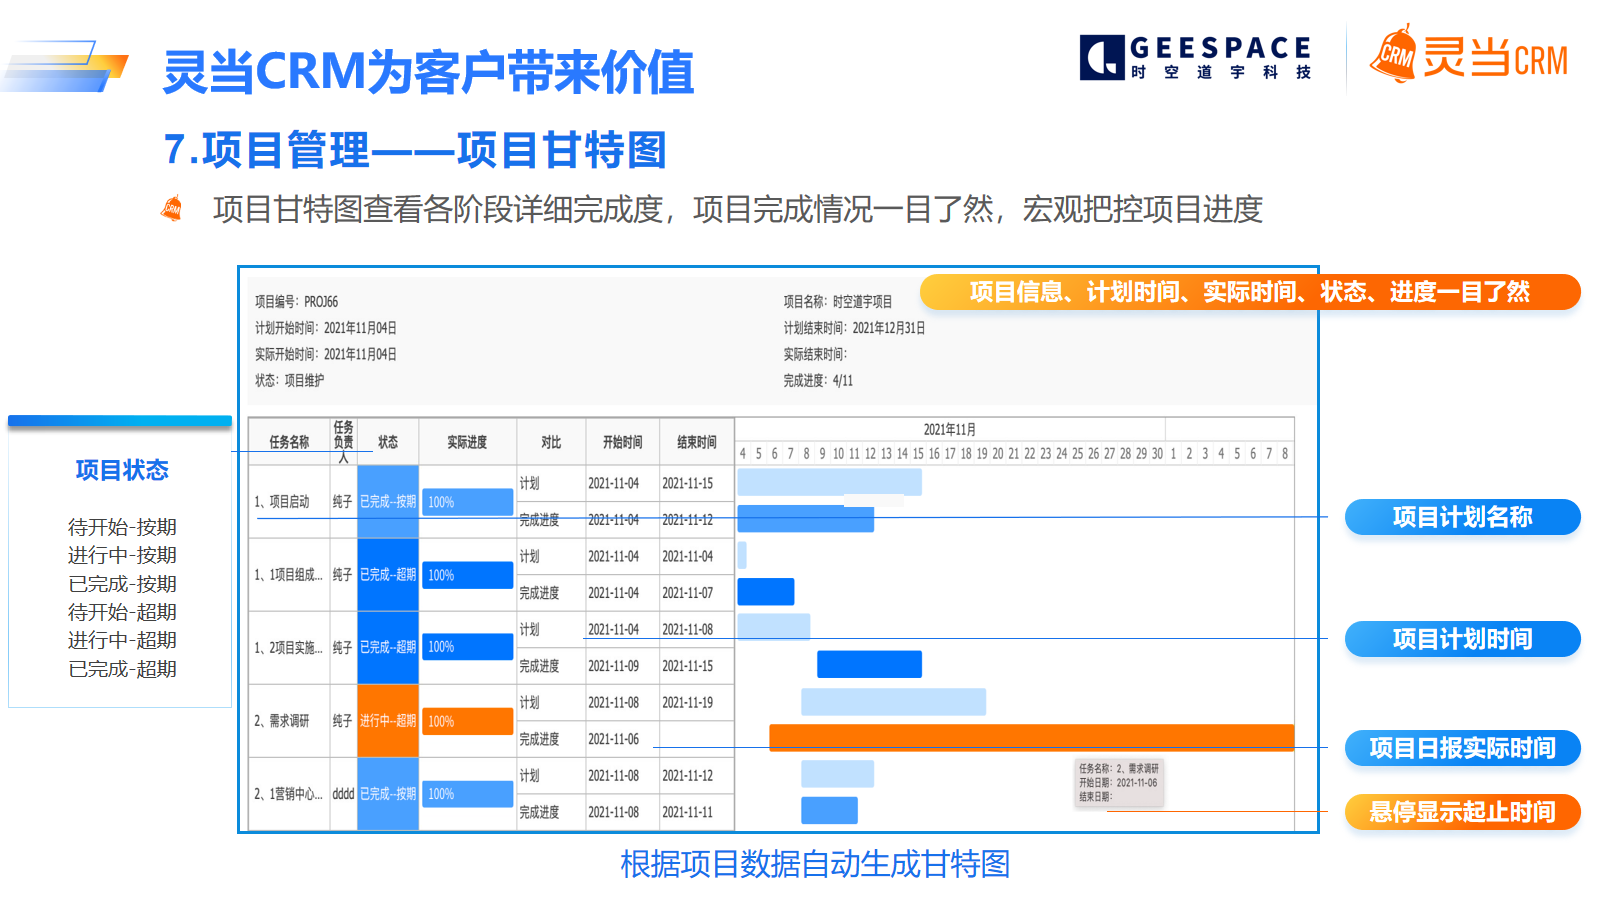Click the 项目日报实际时间 callout button

[x=1462, y=748]
